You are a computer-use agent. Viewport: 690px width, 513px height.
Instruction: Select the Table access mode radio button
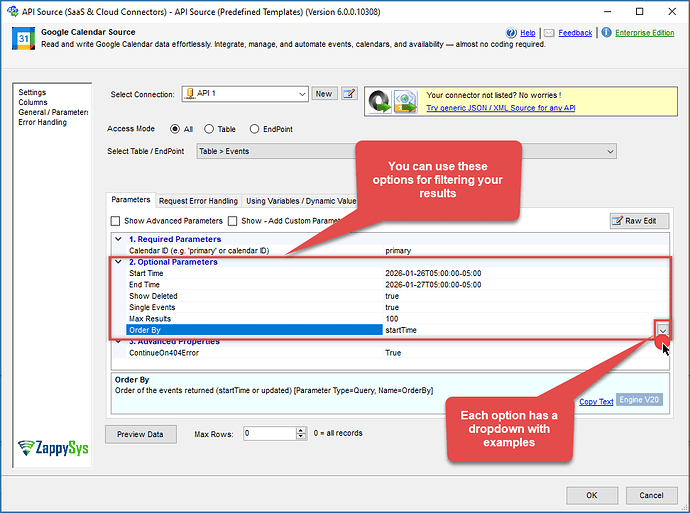209,129
